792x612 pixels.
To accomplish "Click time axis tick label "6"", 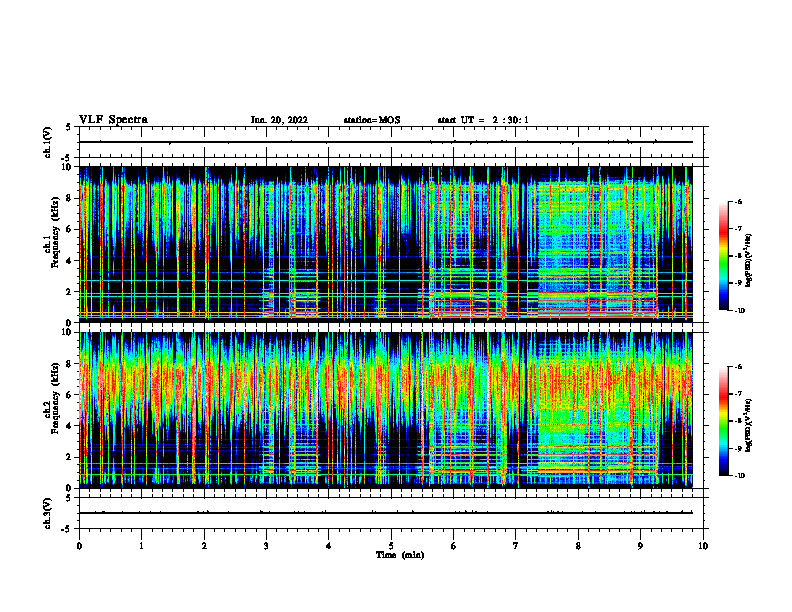I will click(454, 546).
